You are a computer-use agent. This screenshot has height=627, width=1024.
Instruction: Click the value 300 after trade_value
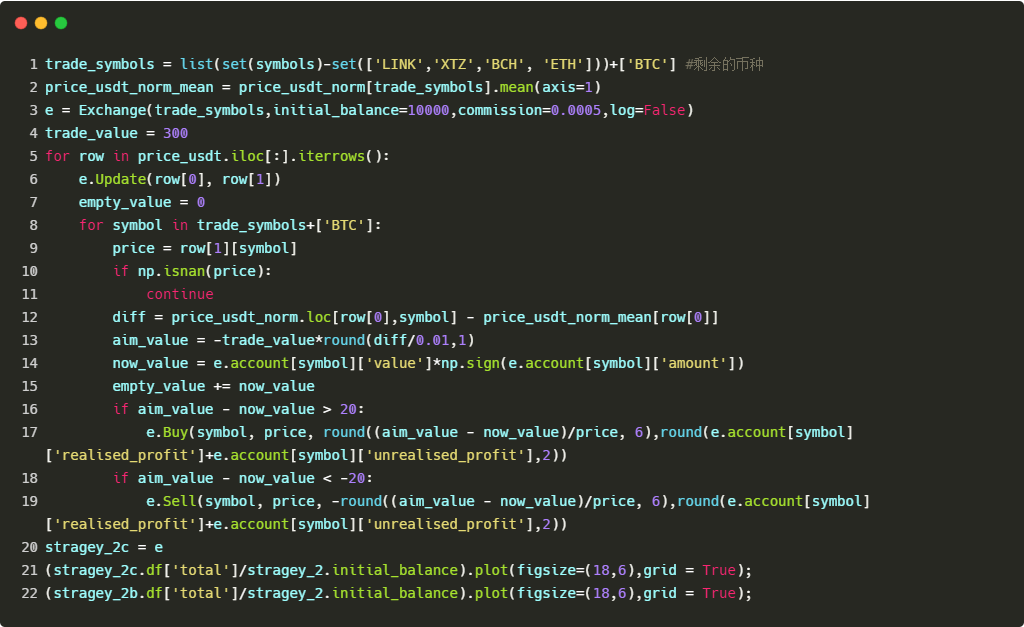(x=176, y=133)
